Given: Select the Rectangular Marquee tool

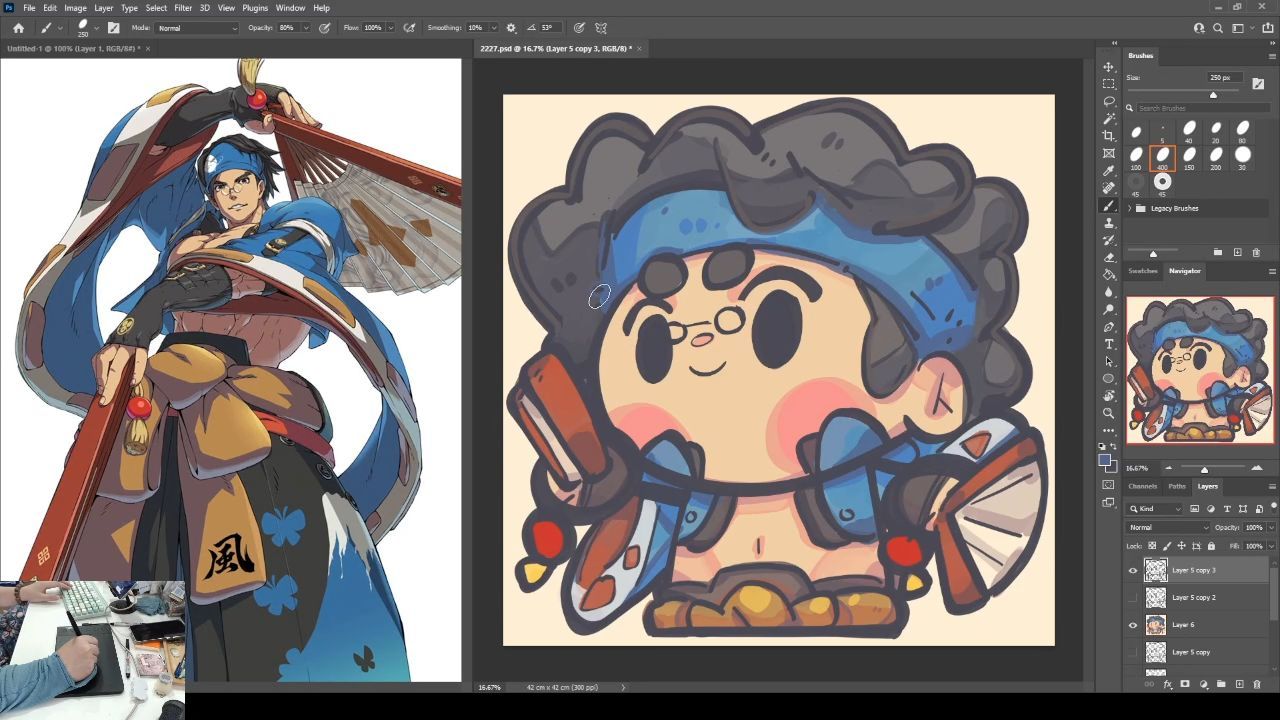Looking at the screenshot, I should [1108, 84].
